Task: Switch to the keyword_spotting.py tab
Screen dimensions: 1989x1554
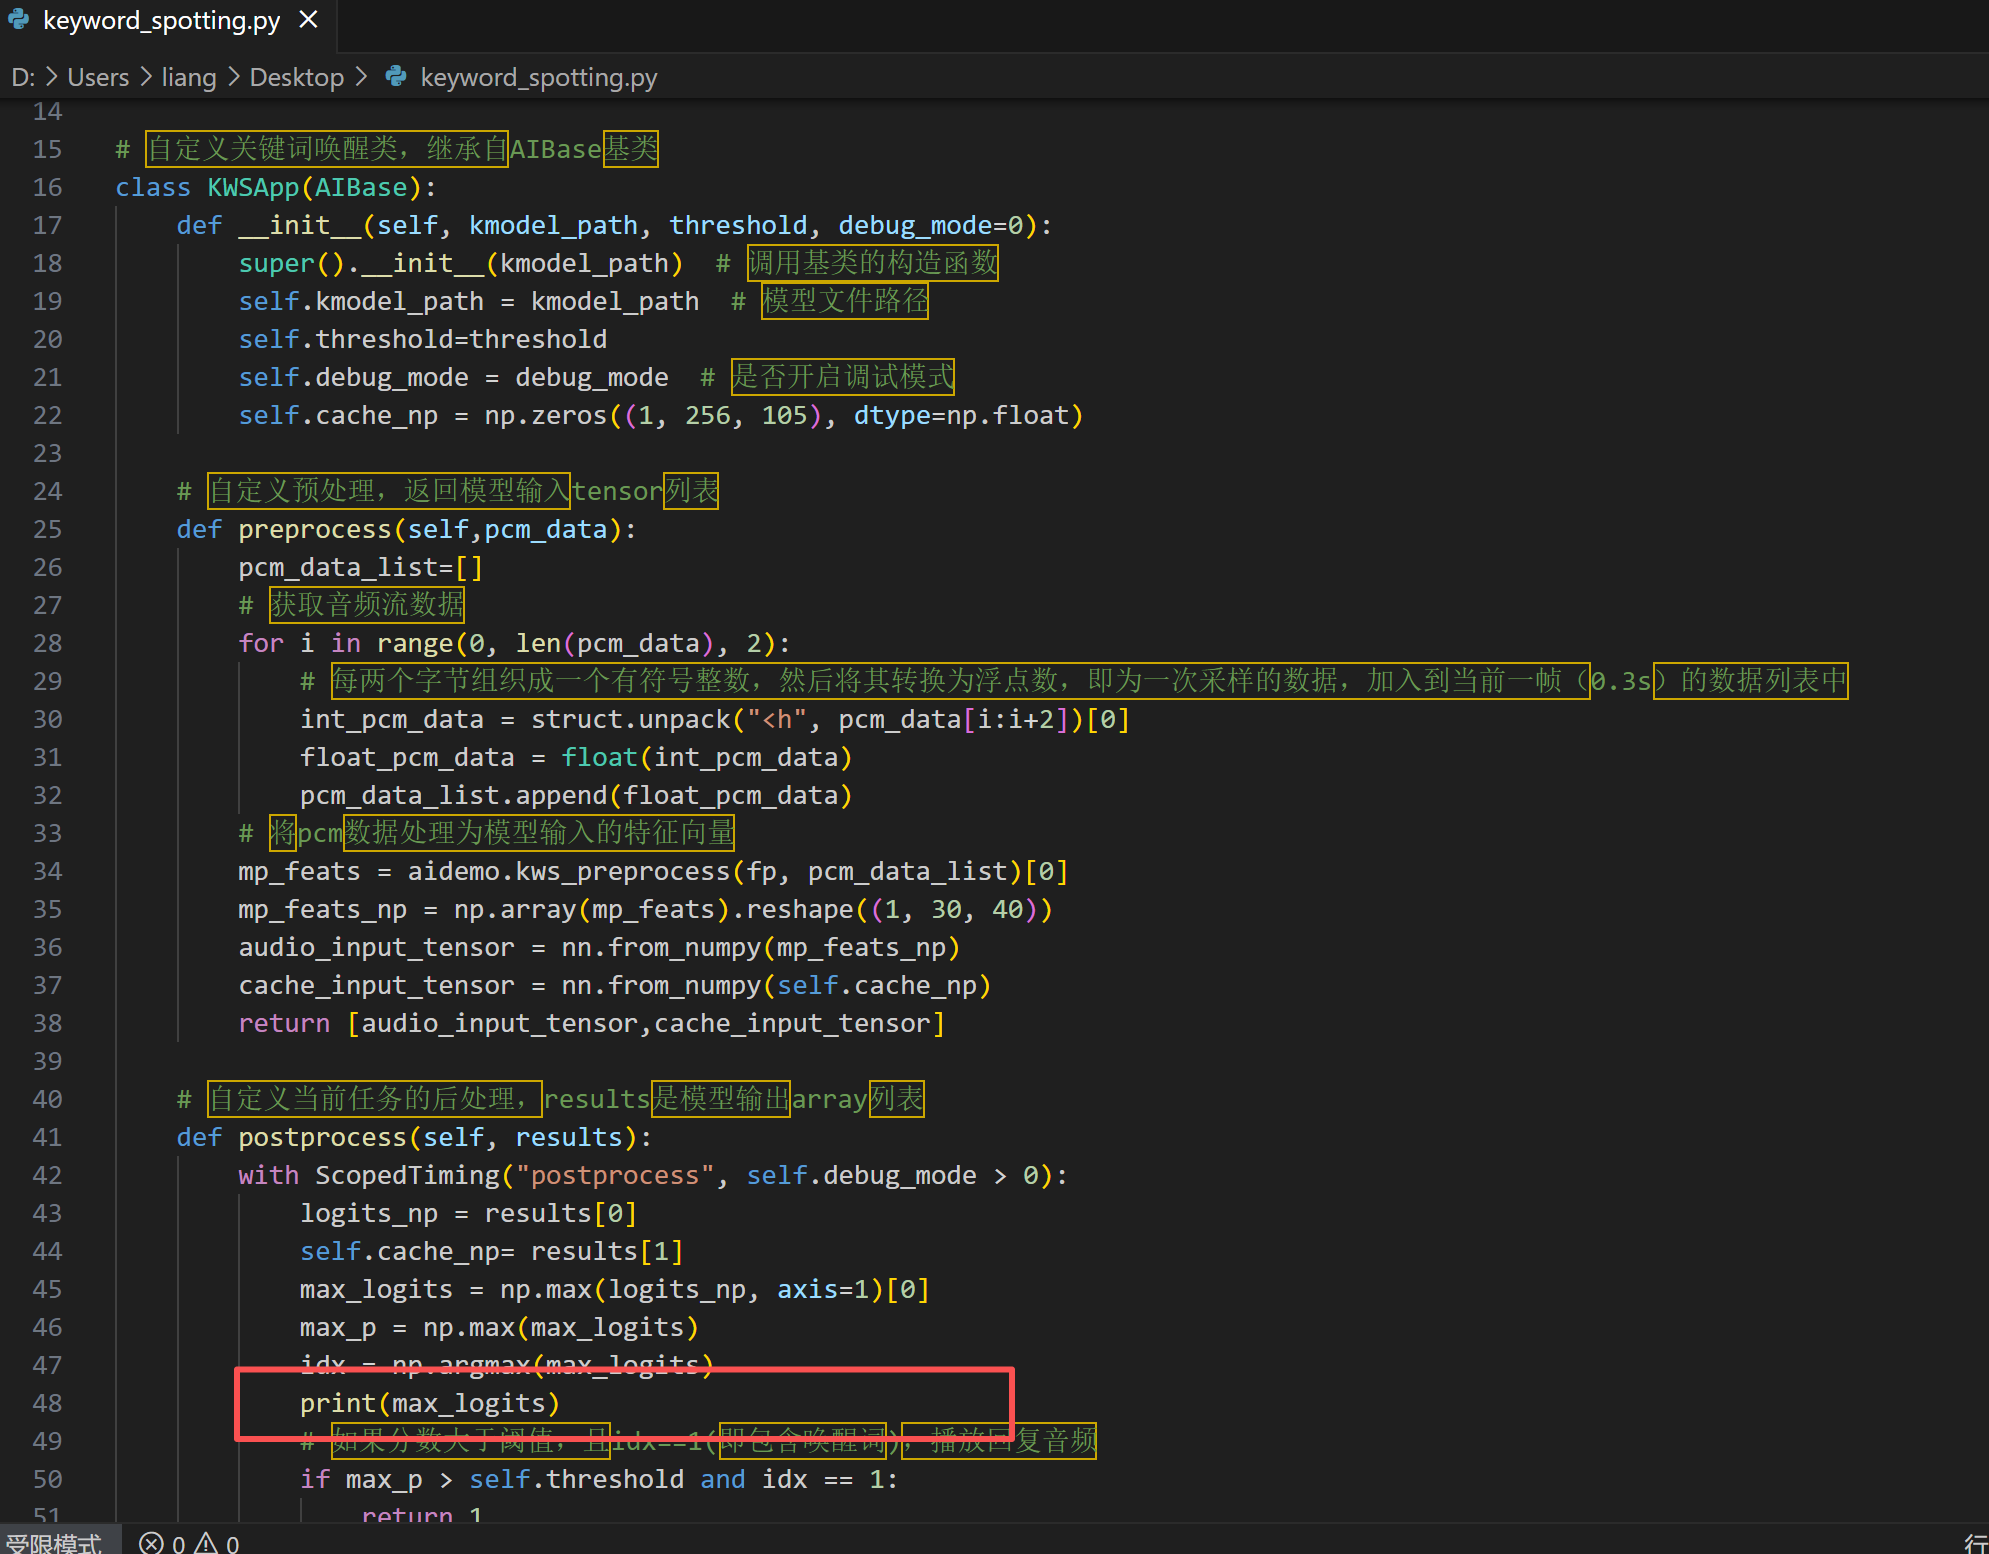Action: pyautogui.click(x=161, y=20)
